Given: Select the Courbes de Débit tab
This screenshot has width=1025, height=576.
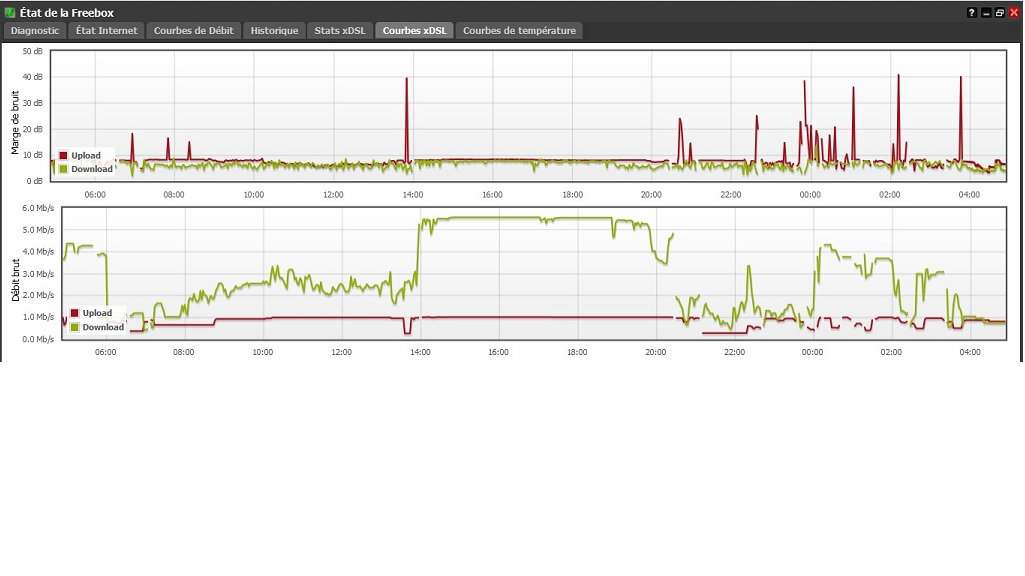Looking at the screenshot, I should click(193, 31).
